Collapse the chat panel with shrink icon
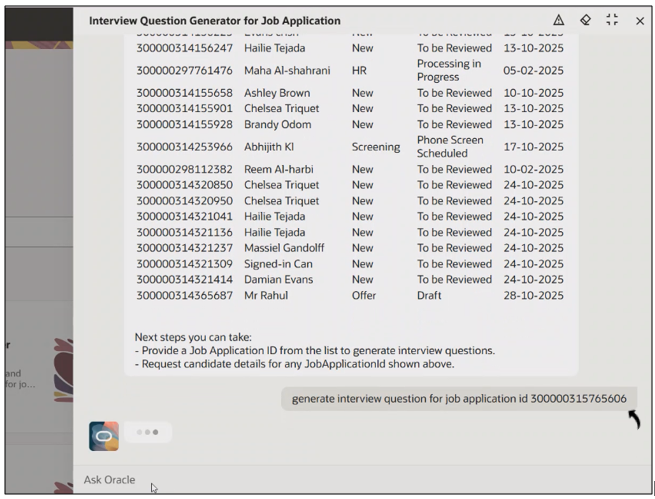Image resolution: width=655 pixels, height=499 pixels. coord(612,20)
